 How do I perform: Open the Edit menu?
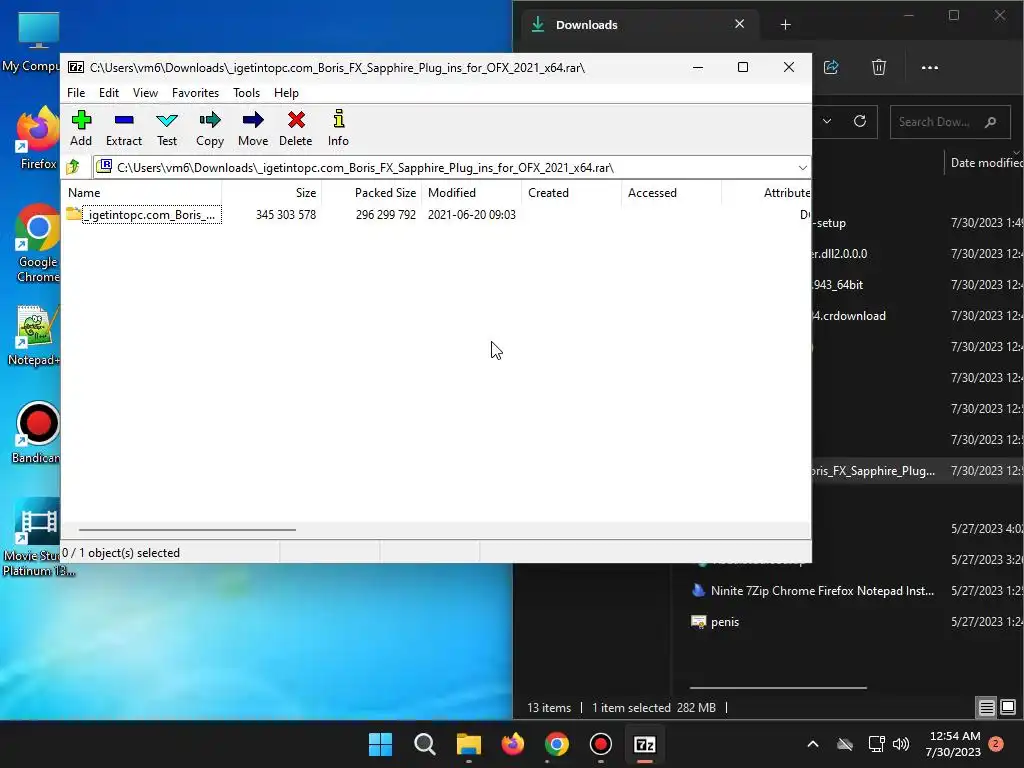point(108,93)
